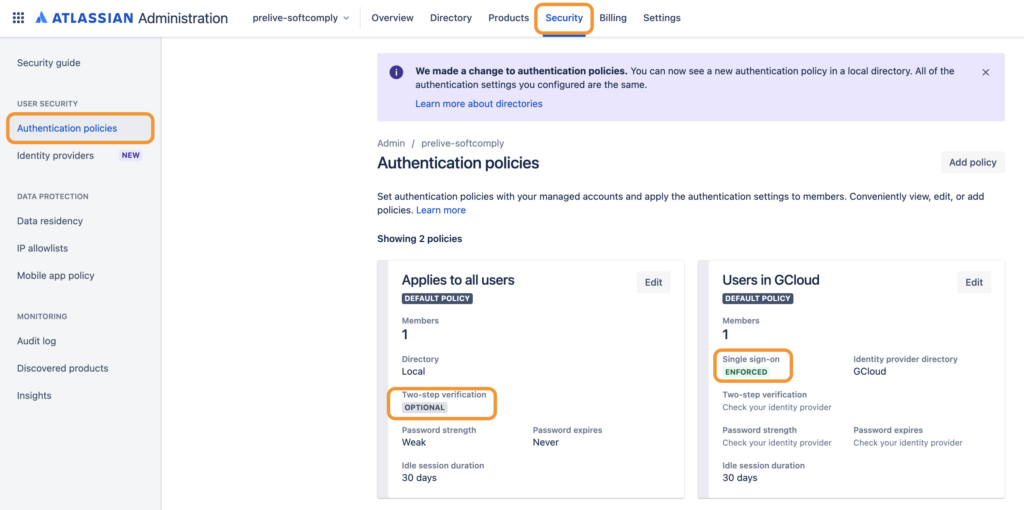This screenshot has width=1024, height=510.
Task: Open the app switcher grid icon
Action: pyautogui.click(x=18, y=18)
